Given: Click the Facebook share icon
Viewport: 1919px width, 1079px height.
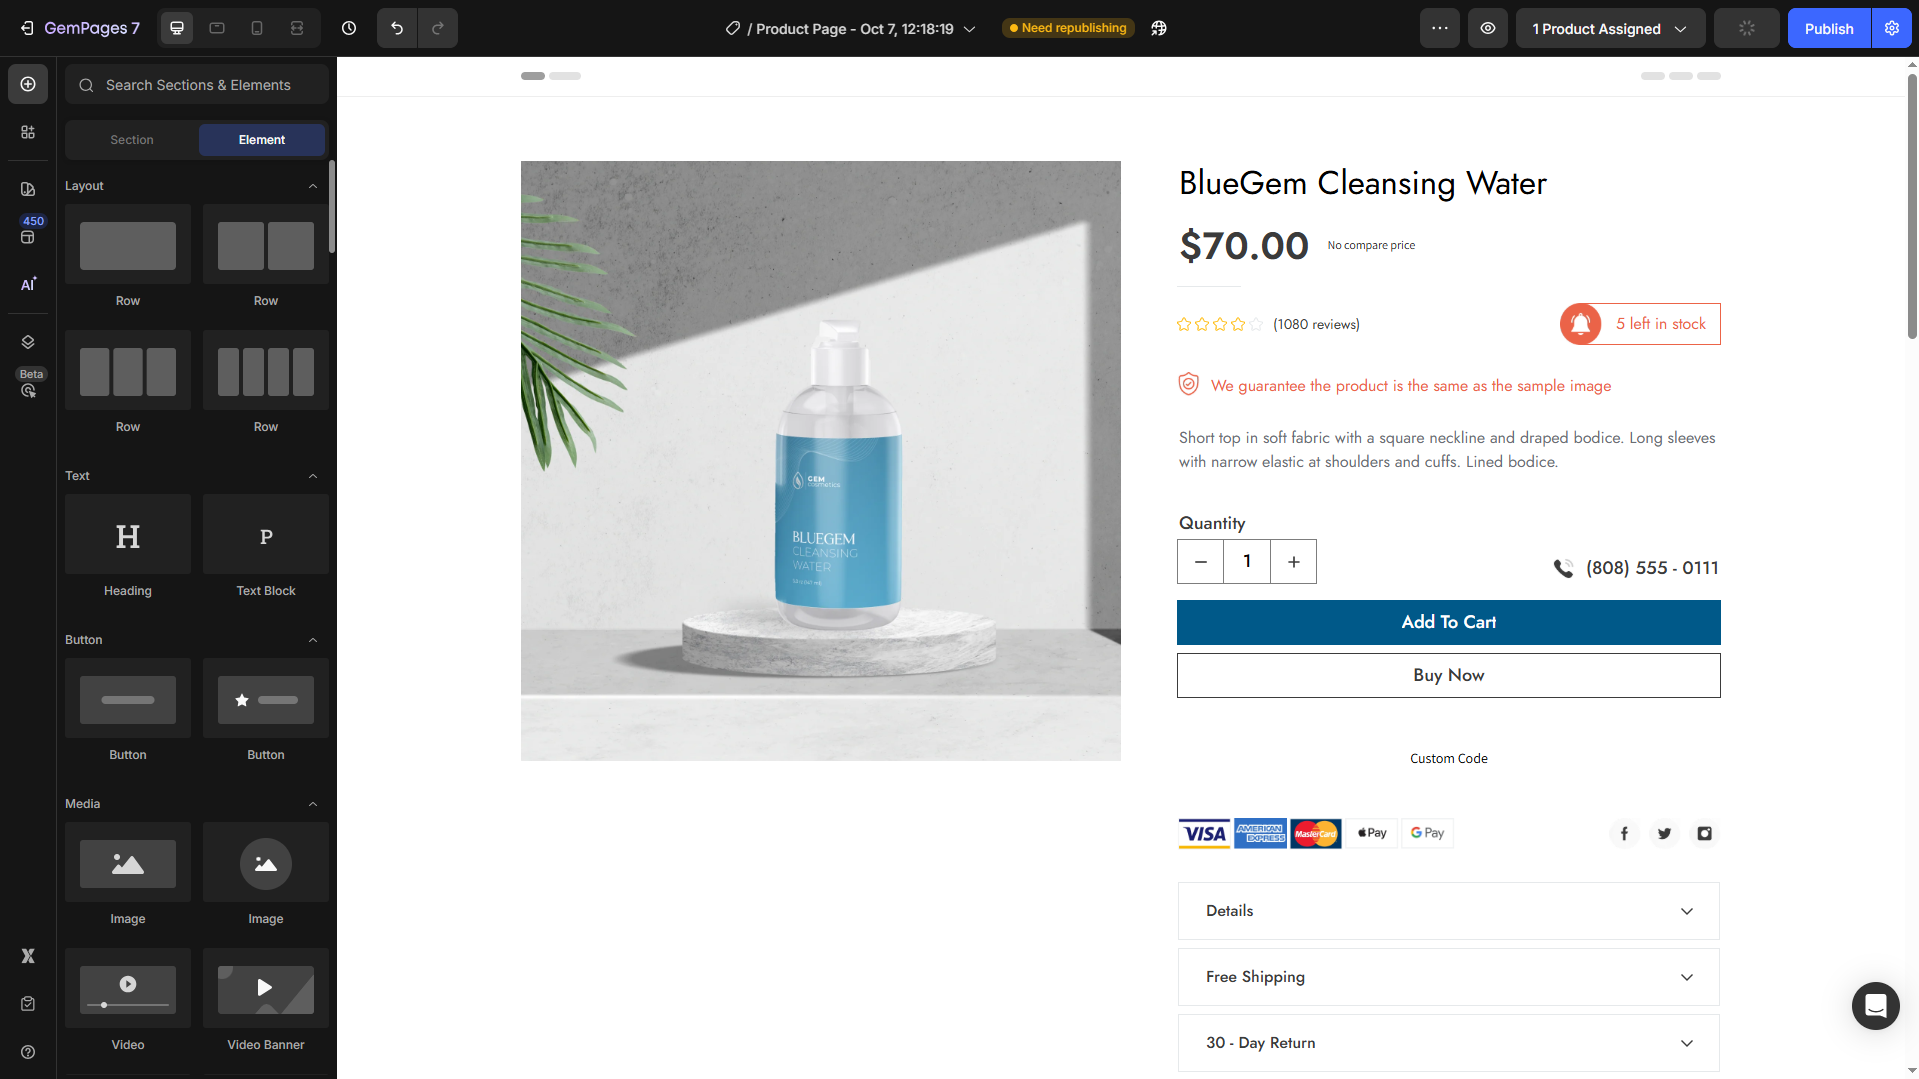Looking at the screenshot, I should [1624, 833].
